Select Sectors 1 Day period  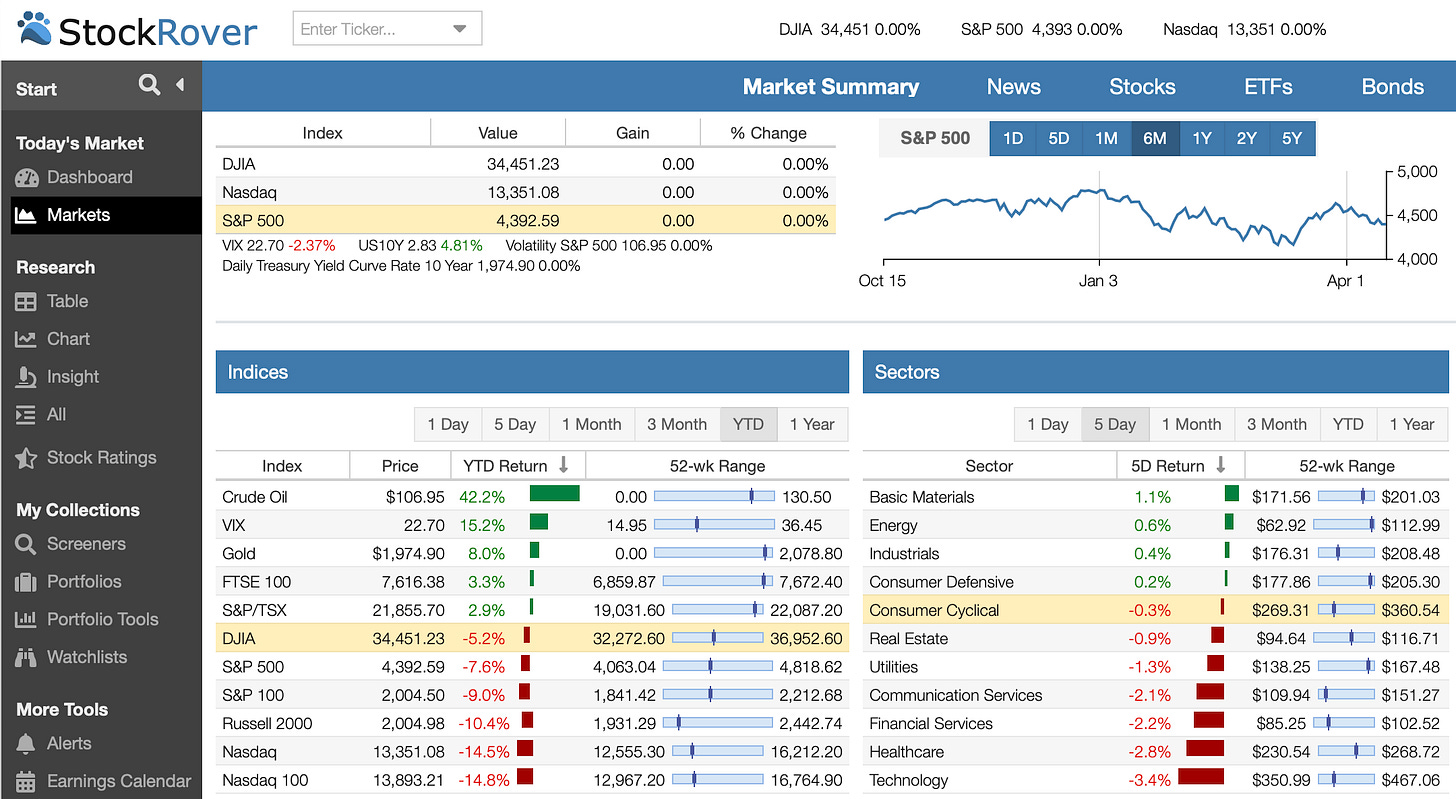[1048, 424]
